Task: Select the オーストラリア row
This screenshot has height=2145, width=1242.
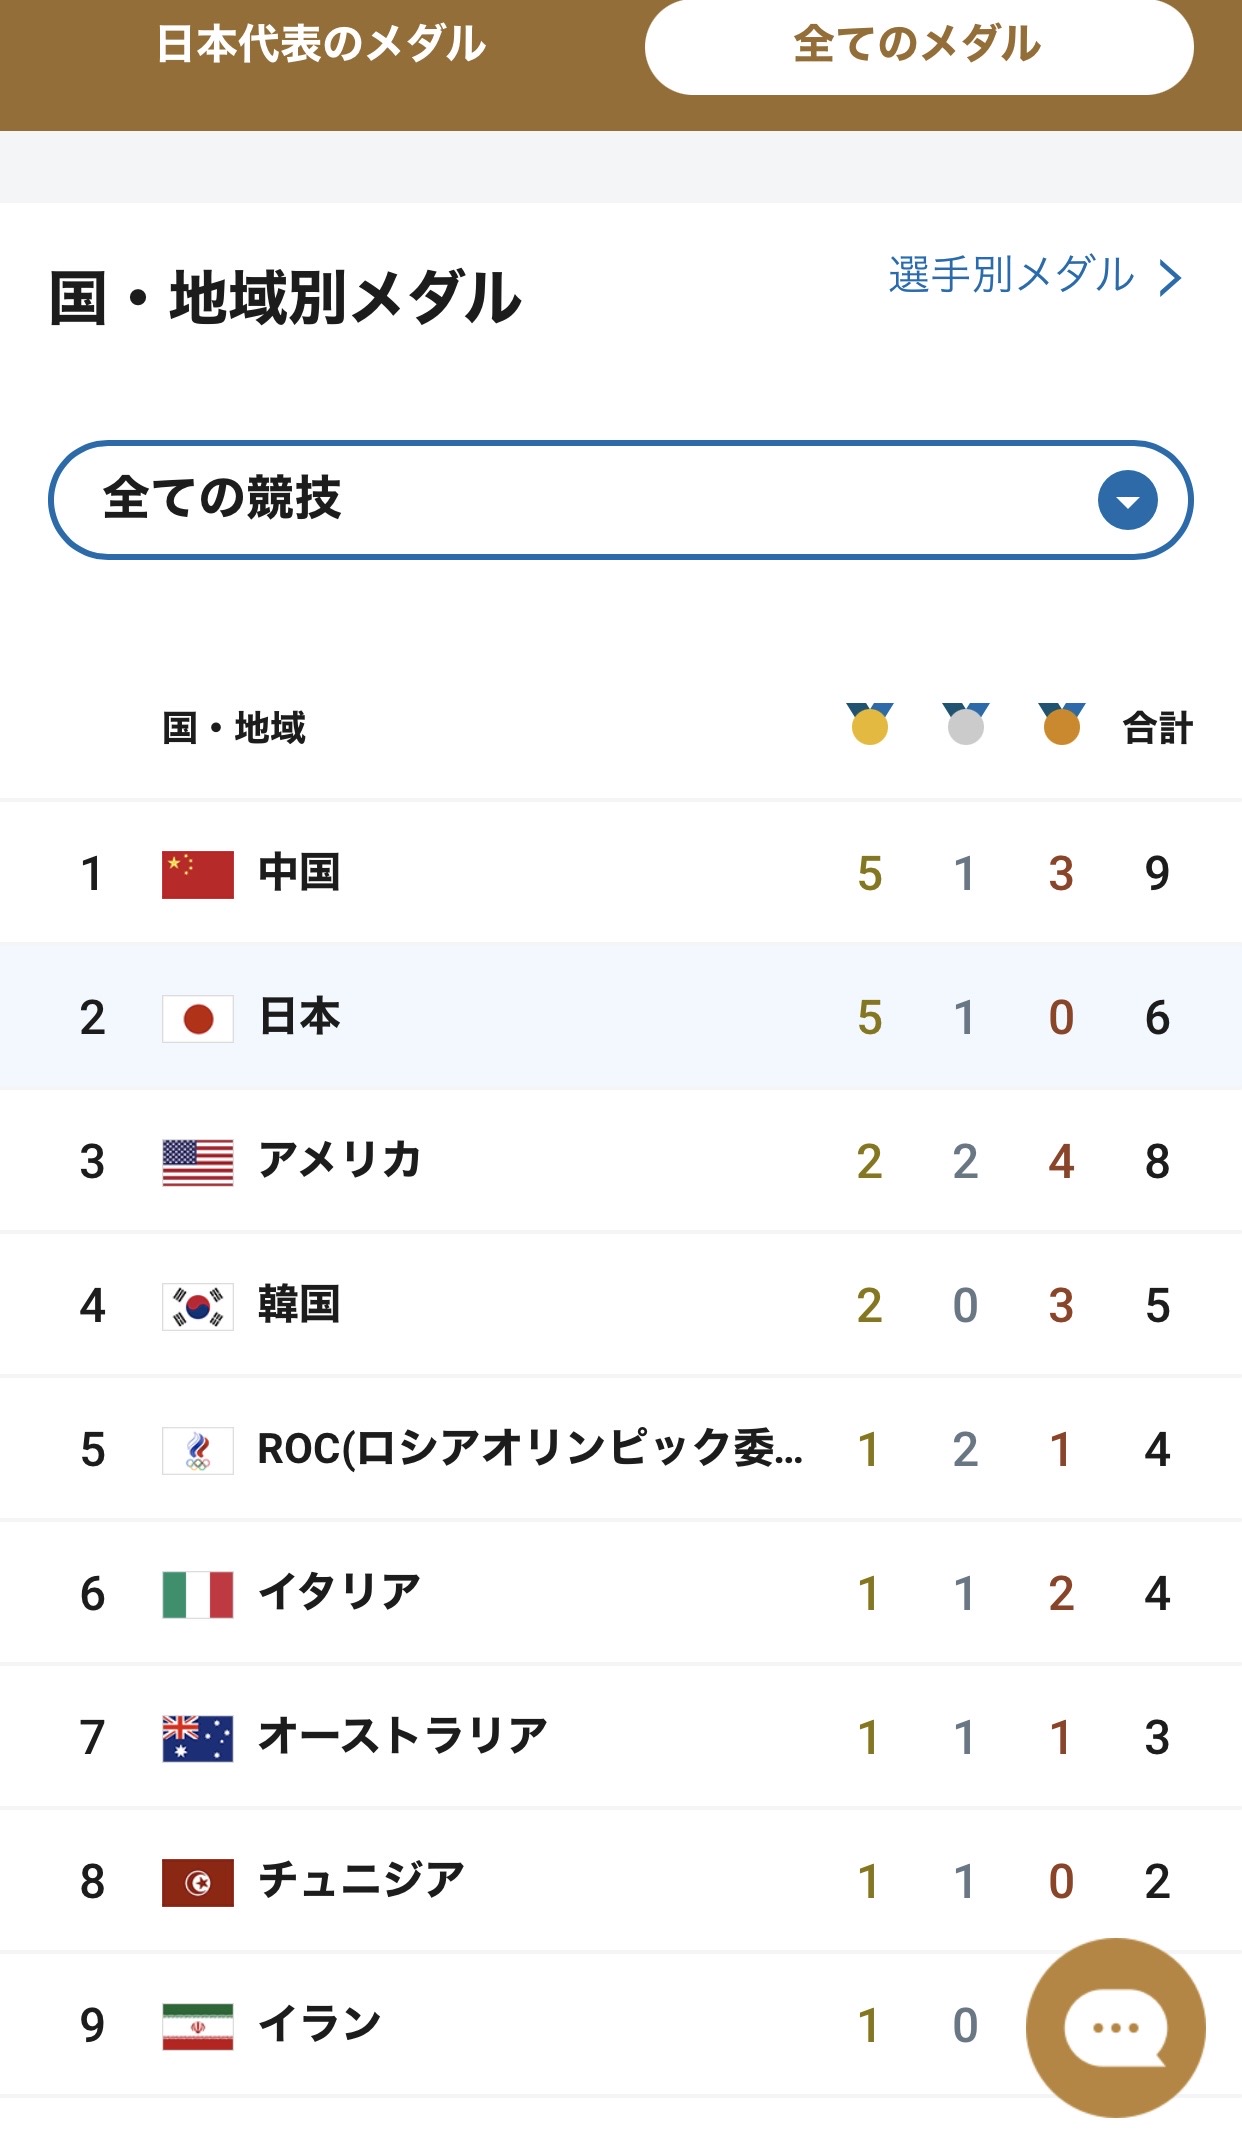Action: tap(621, 1738)
